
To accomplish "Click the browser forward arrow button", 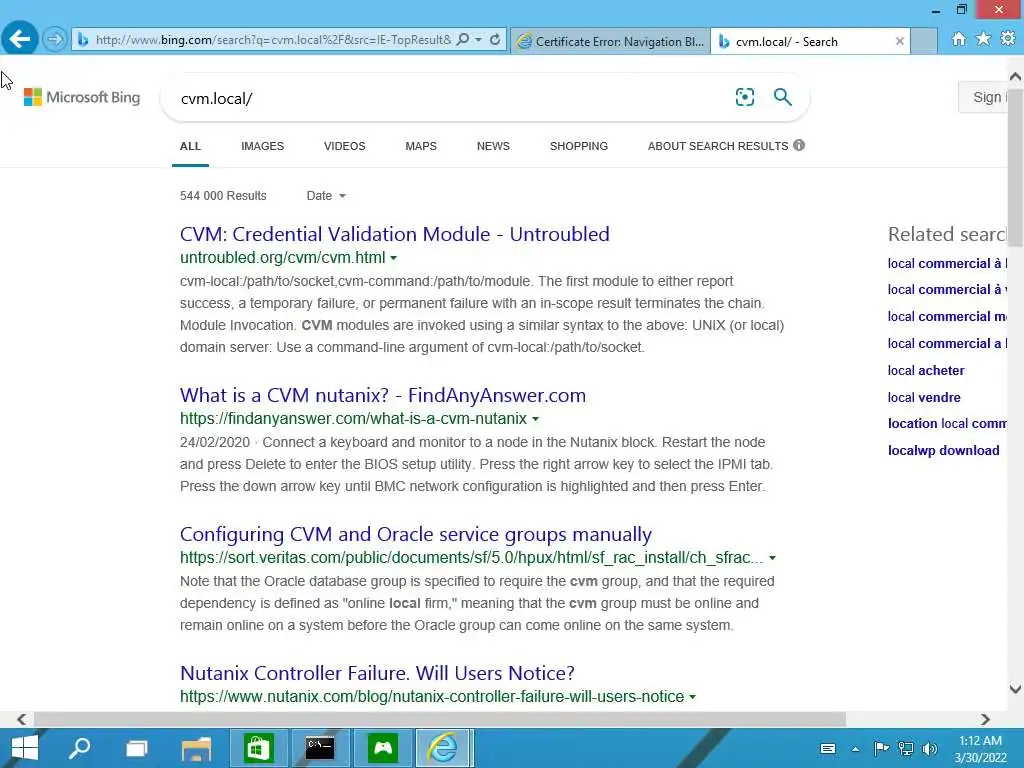I will point(55,40).
